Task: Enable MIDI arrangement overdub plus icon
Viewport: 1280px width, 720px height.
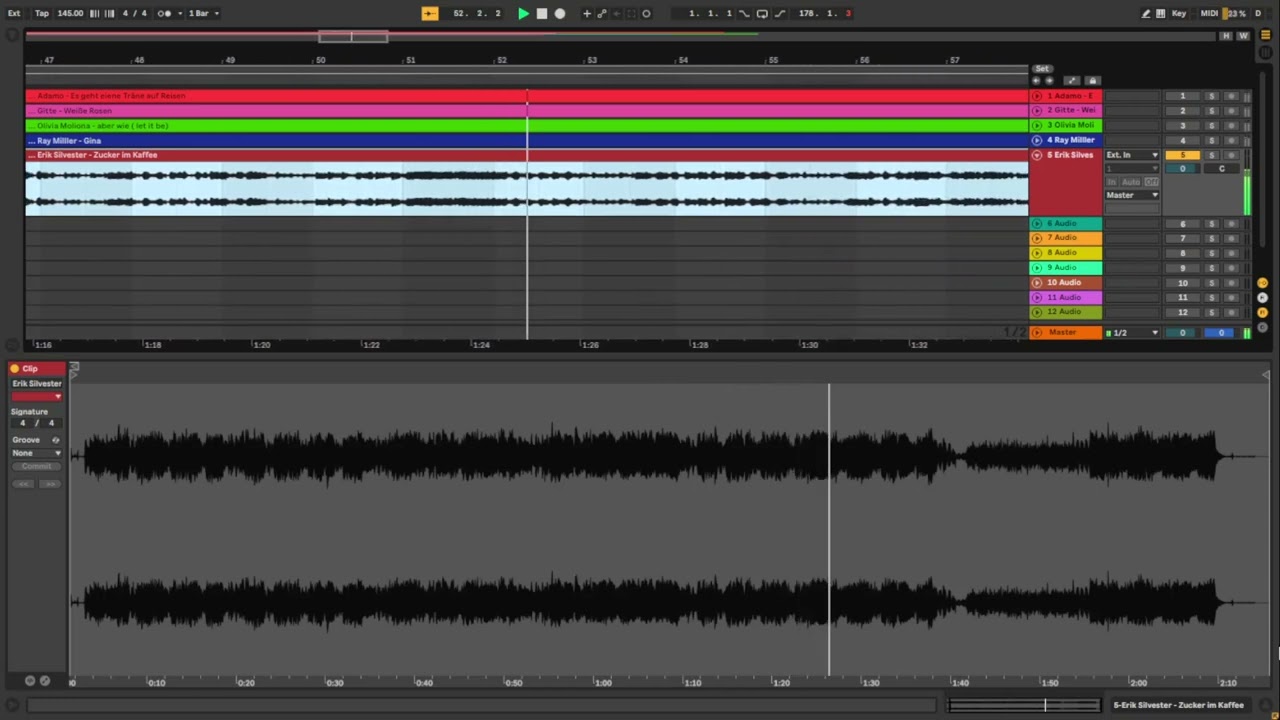Action: point(587,13)
